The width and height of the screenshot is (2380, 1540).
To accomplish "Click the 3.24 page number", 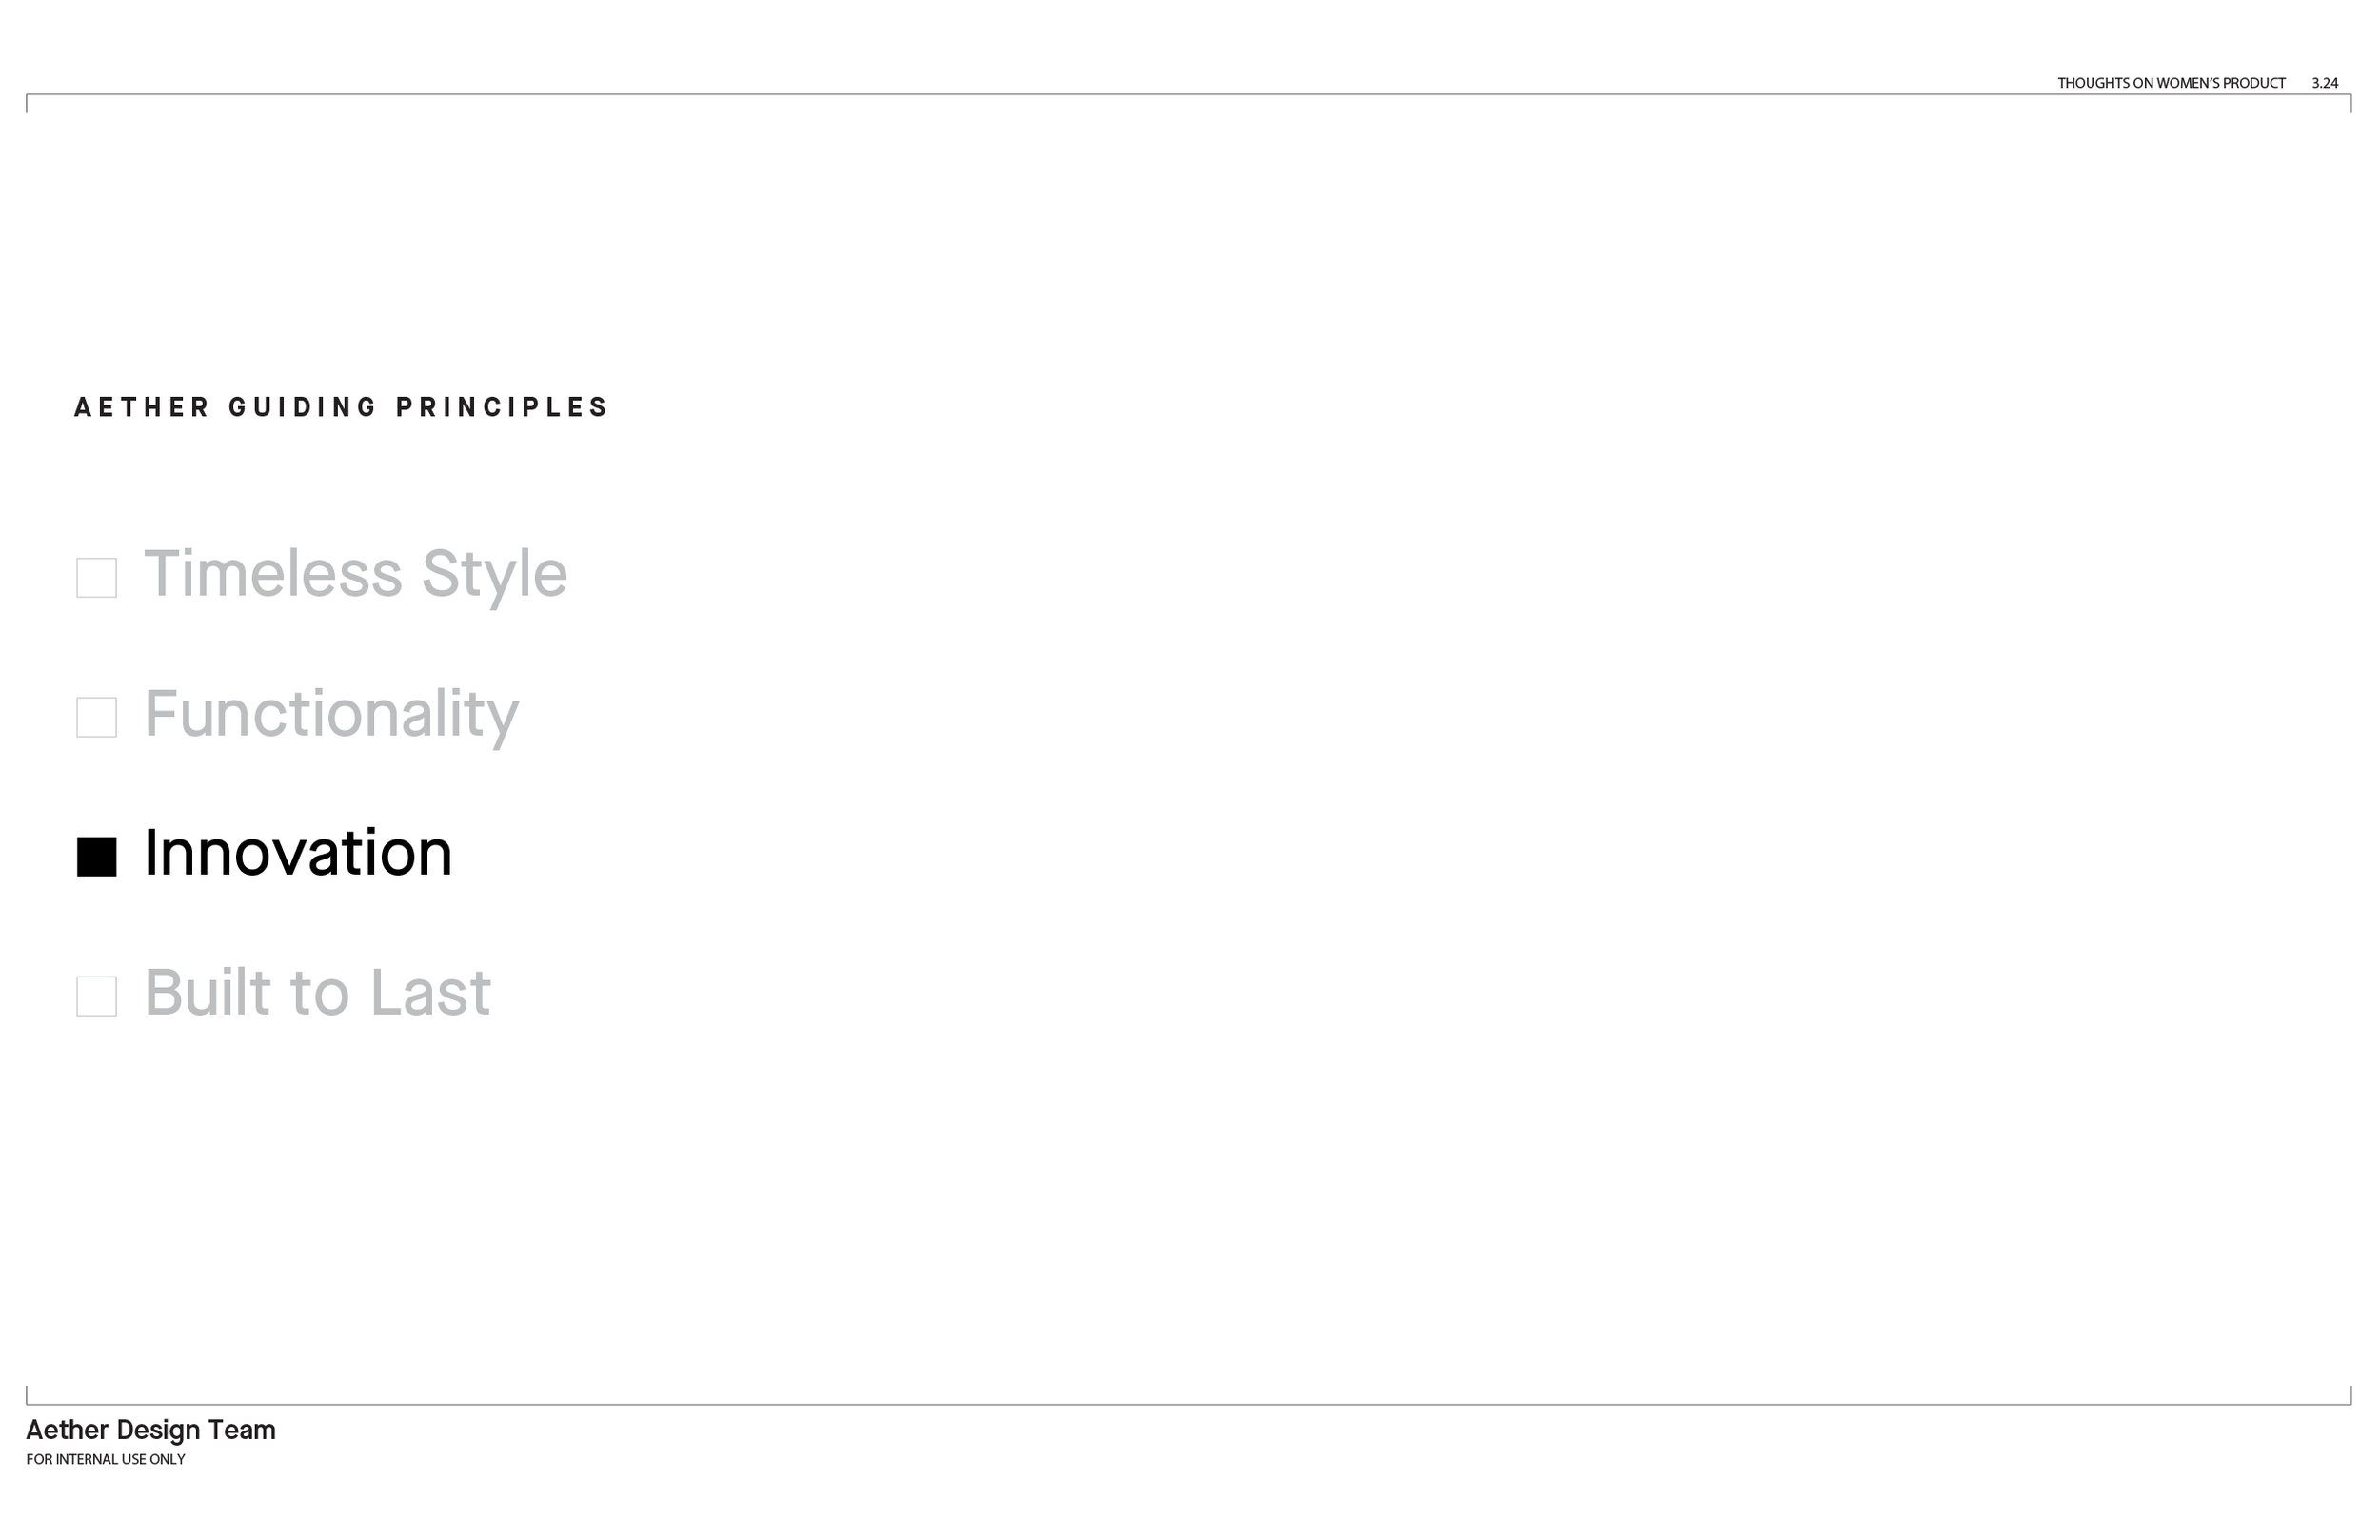I will coord(2325,83).
